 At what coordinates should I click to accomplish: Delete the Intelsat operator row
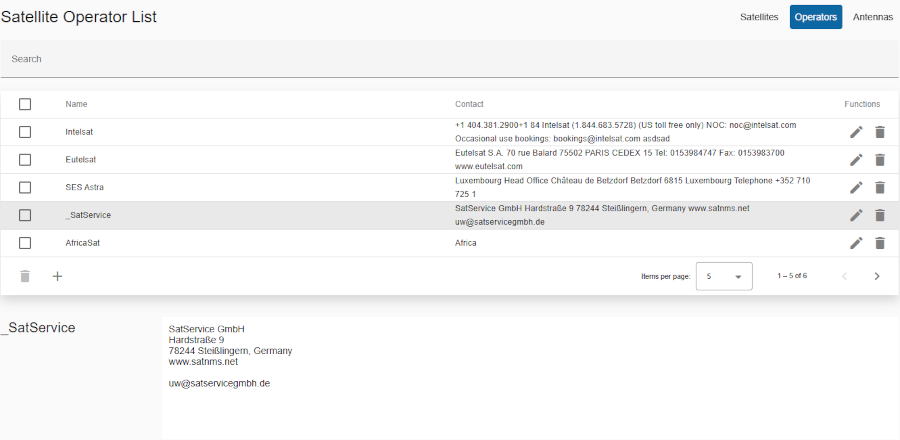click(x=880, y=132)
